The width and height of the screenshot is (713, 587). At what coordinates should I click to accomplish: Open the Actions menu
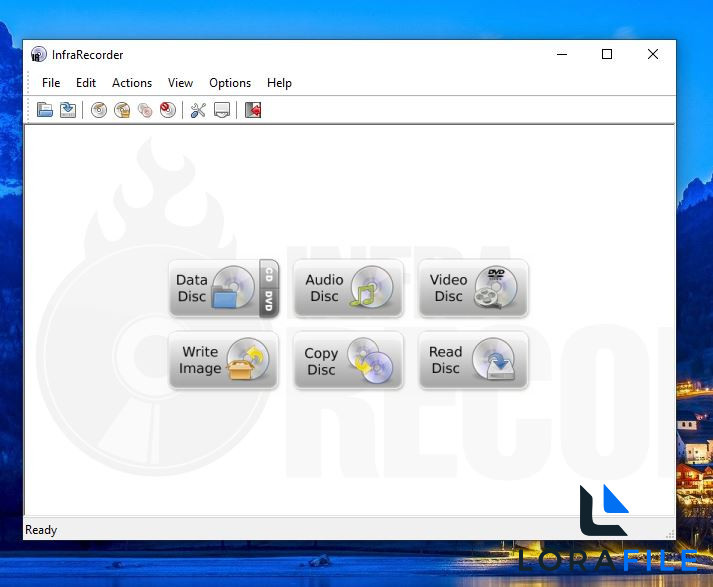tap(132, 83)
